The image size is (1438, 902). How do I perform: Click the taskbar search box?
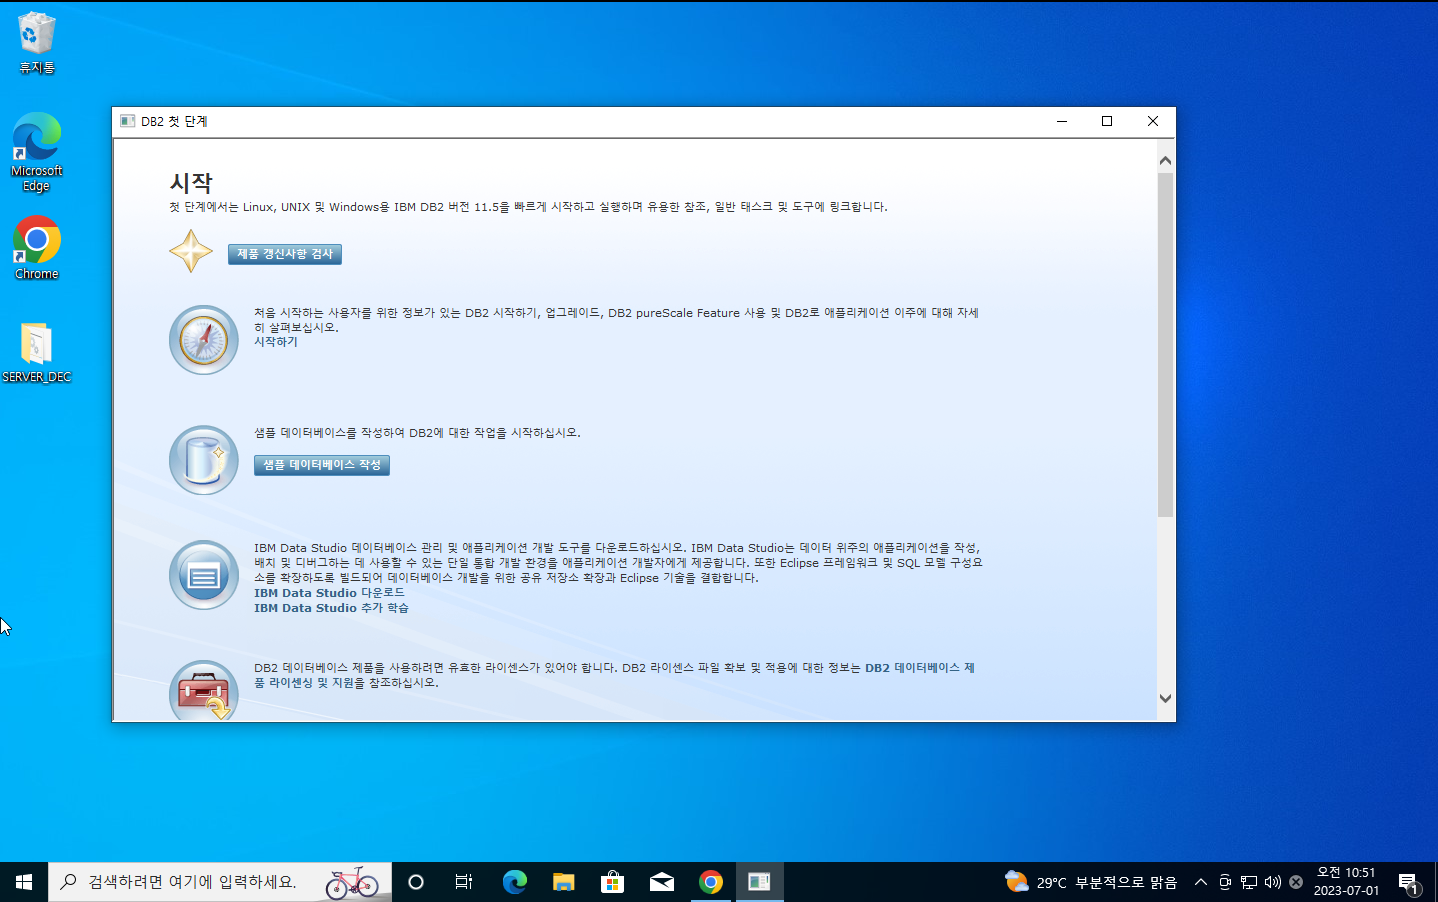click(x=220, y=882)
